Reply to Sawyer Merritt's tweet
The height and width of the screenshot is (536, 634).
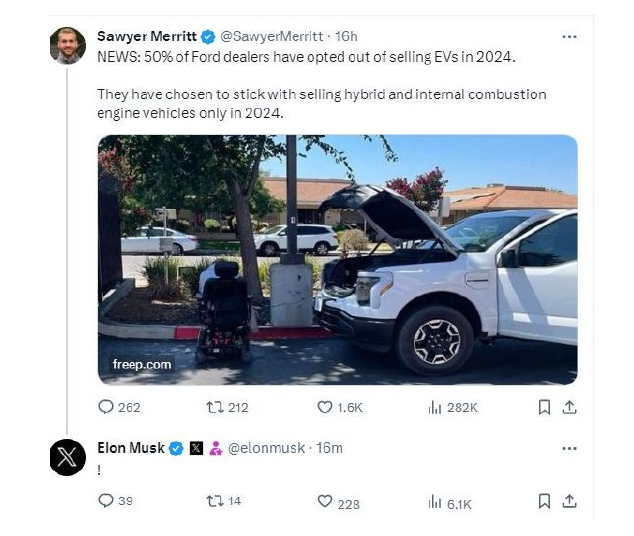pos(106,407)
